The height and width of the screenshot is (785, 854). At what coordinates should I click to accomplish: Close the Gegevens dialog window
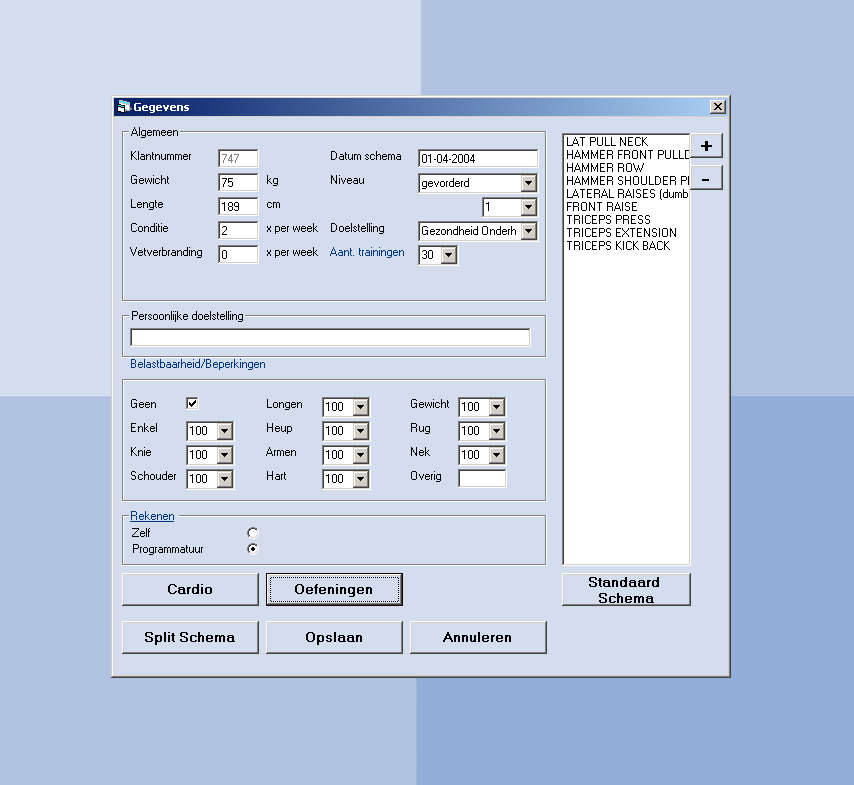[x=717, y=107]
